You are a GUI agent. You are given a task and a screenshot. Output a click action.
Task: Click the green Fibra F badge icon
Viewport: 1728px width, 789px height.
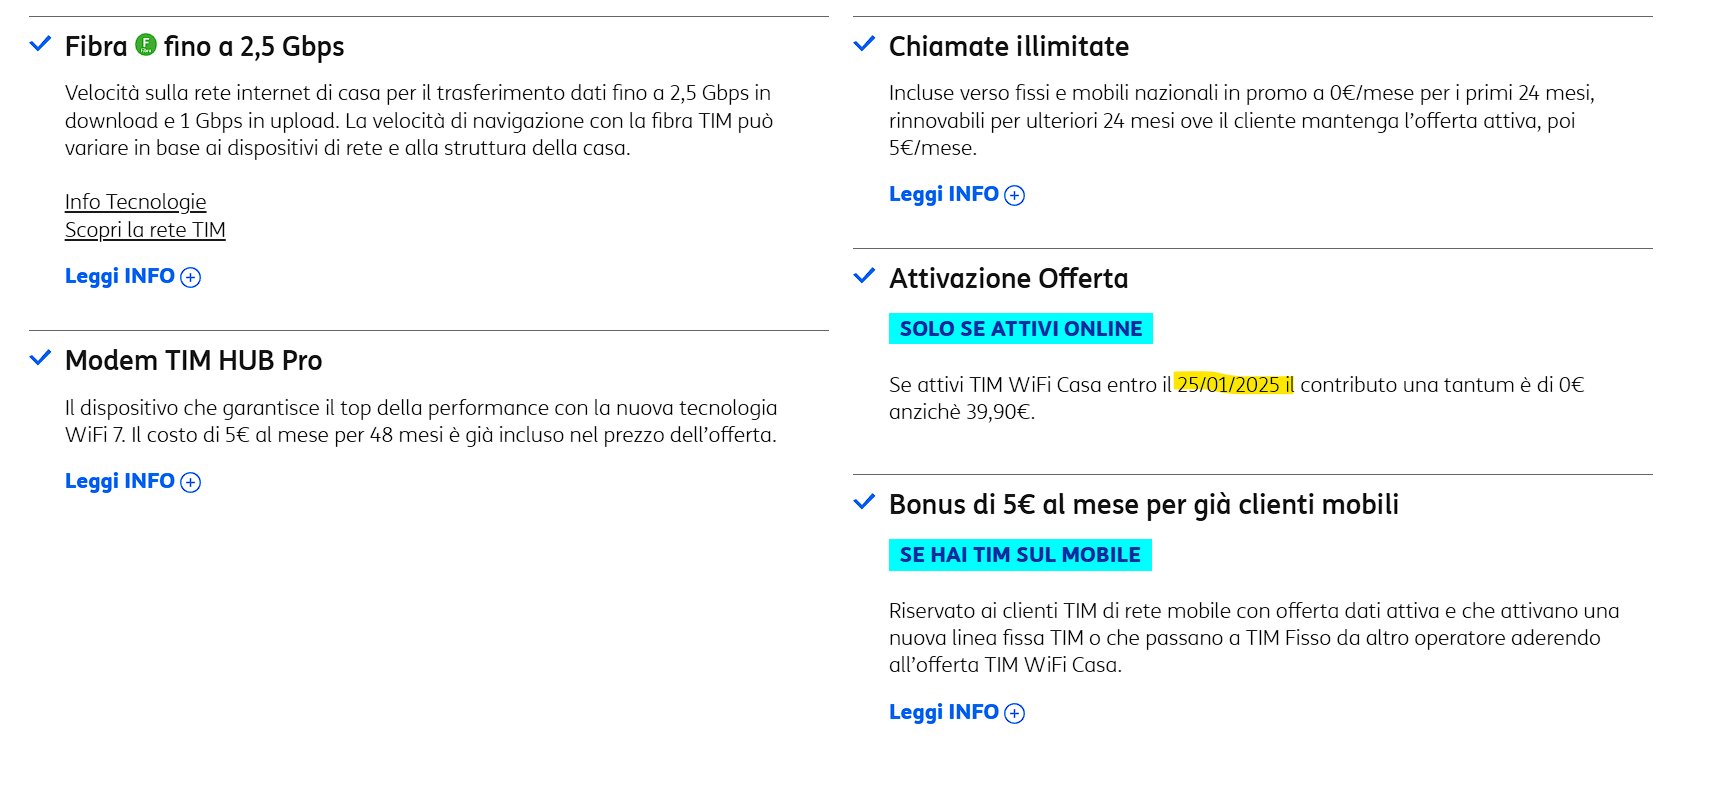coord(146,44)
